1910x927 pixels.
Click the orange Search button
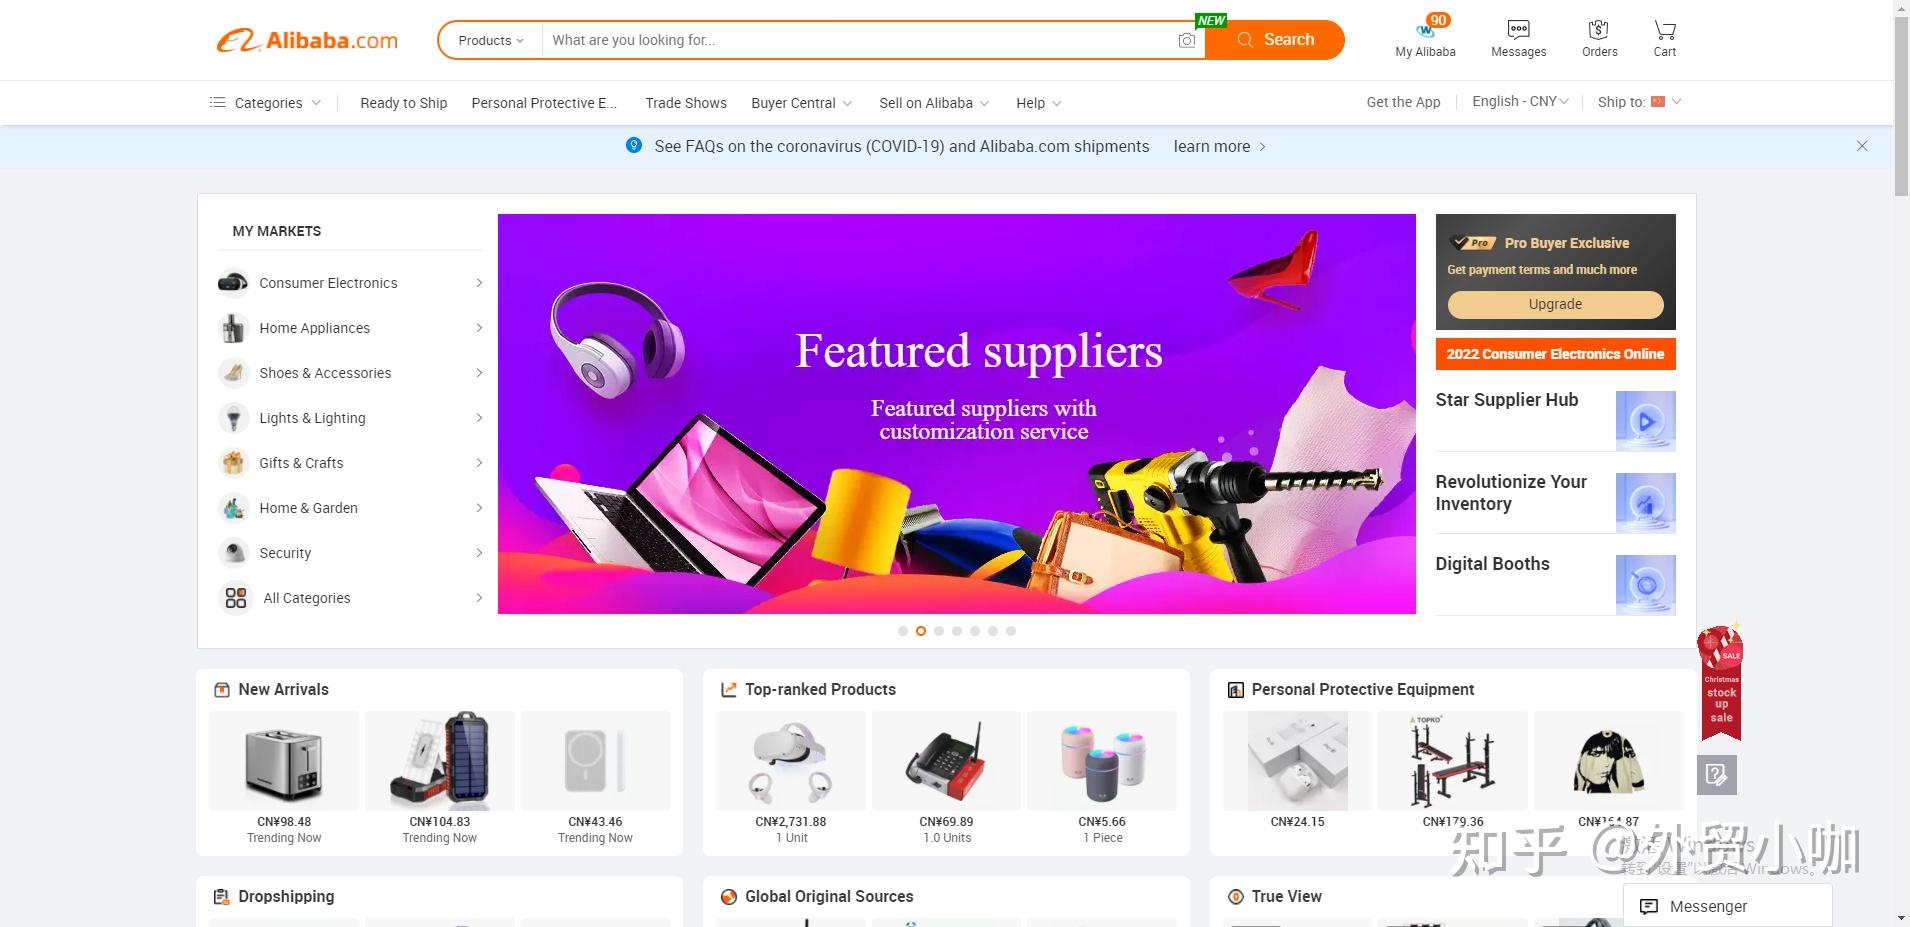tap(1275, 40)
